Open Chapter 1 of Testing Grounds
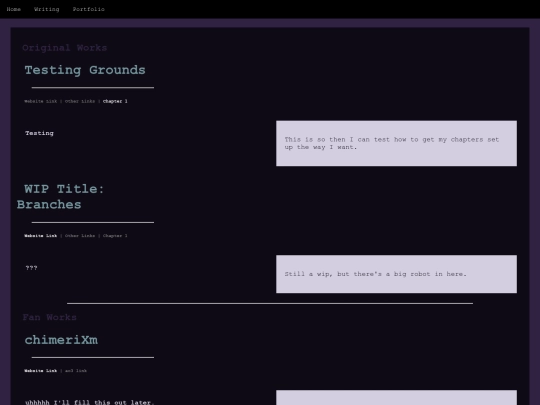Screen dimensions: 540x405 coord(115,101)
